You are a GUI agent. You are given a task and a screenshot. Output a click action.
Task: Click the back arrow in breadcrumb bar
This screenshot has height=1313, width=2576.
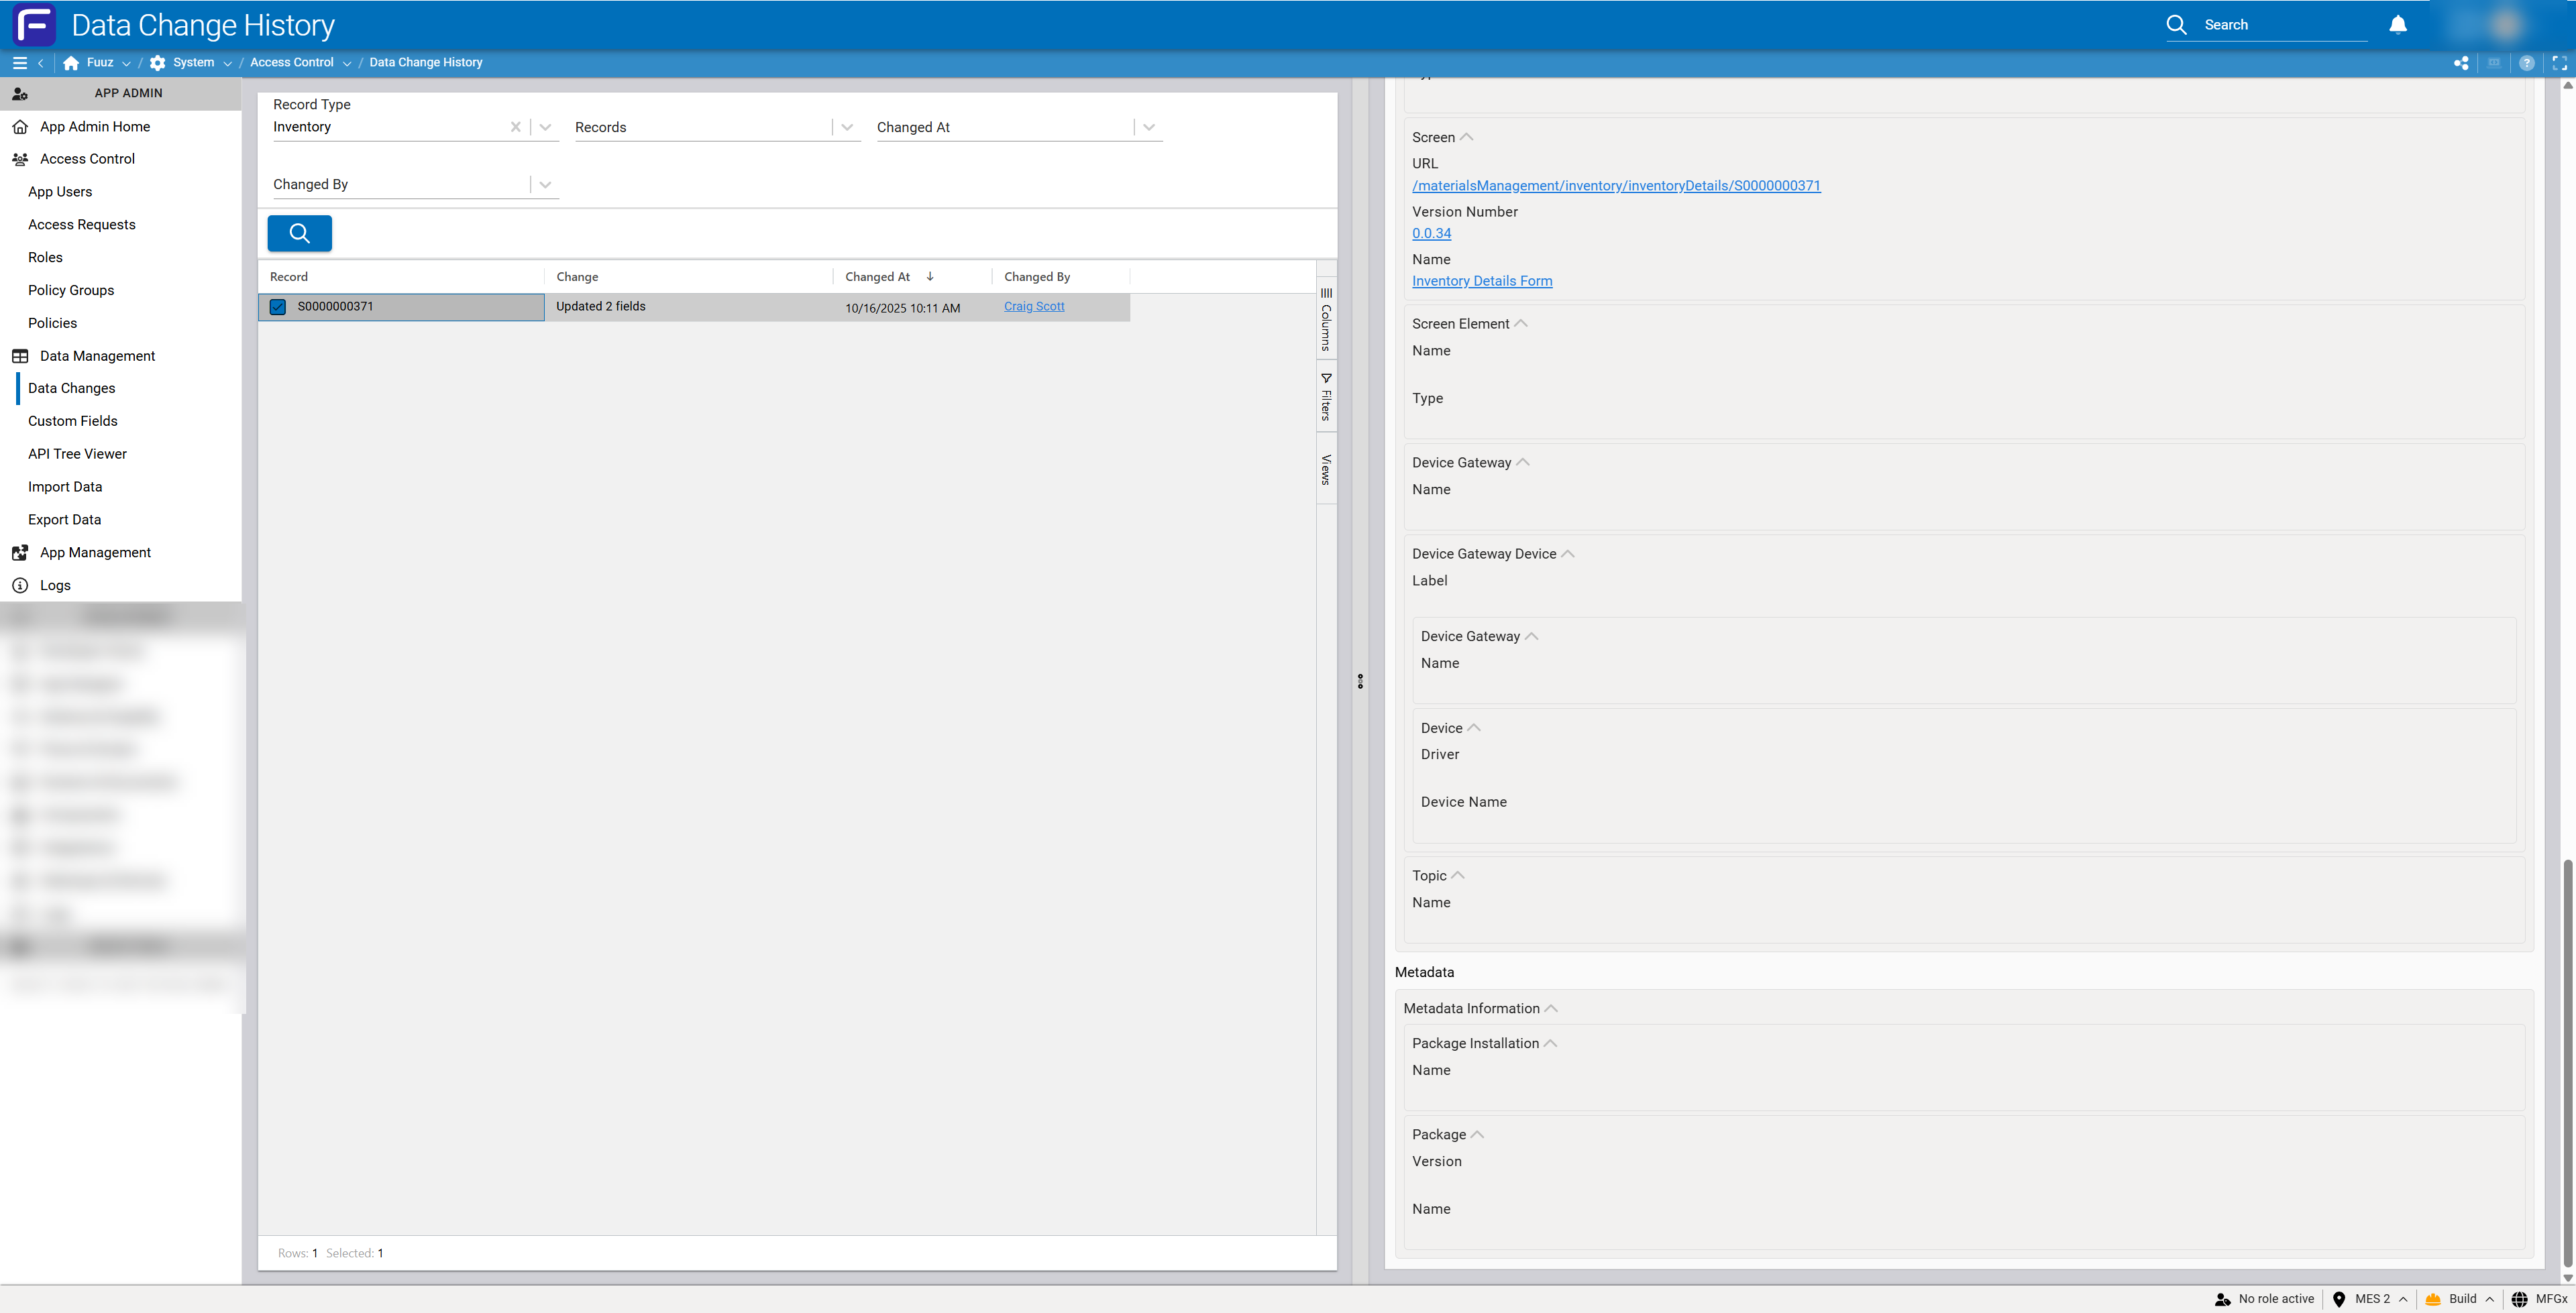(x=40, y=63)
